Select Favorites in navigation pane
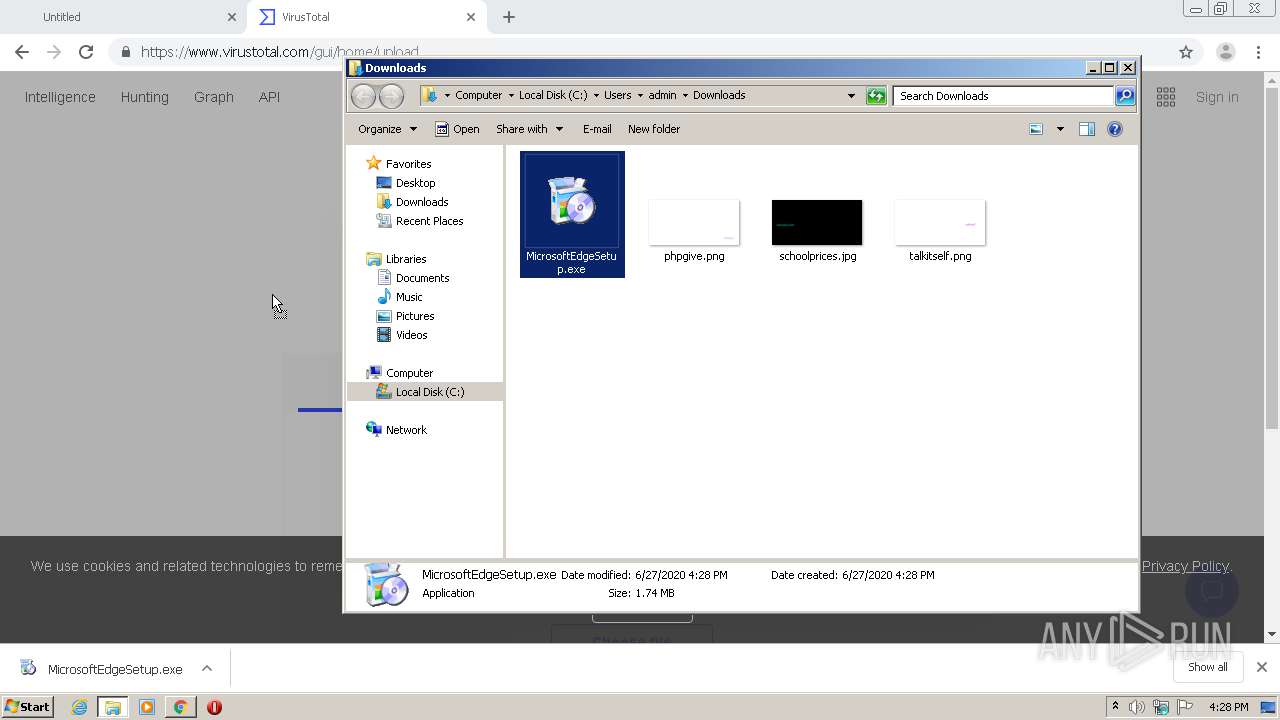 point(408,164)
